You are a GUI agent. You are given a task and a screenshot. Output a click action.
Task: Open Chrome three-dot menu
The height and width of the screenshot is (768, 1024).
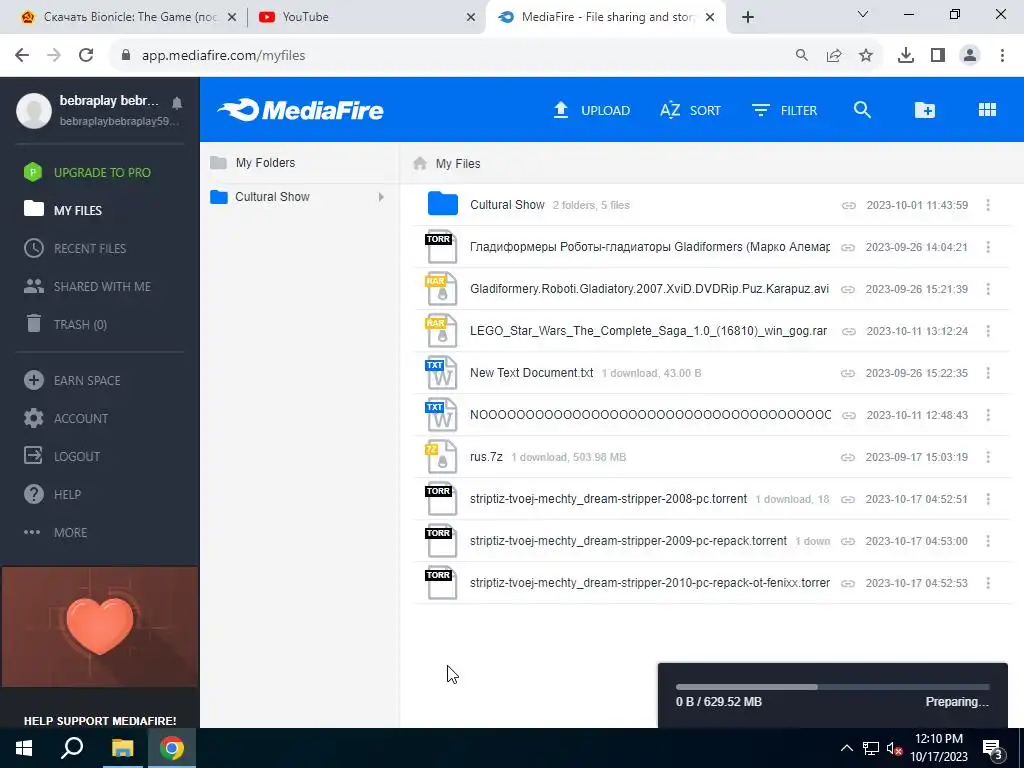pyautogui.click(x=1002, y=56)
